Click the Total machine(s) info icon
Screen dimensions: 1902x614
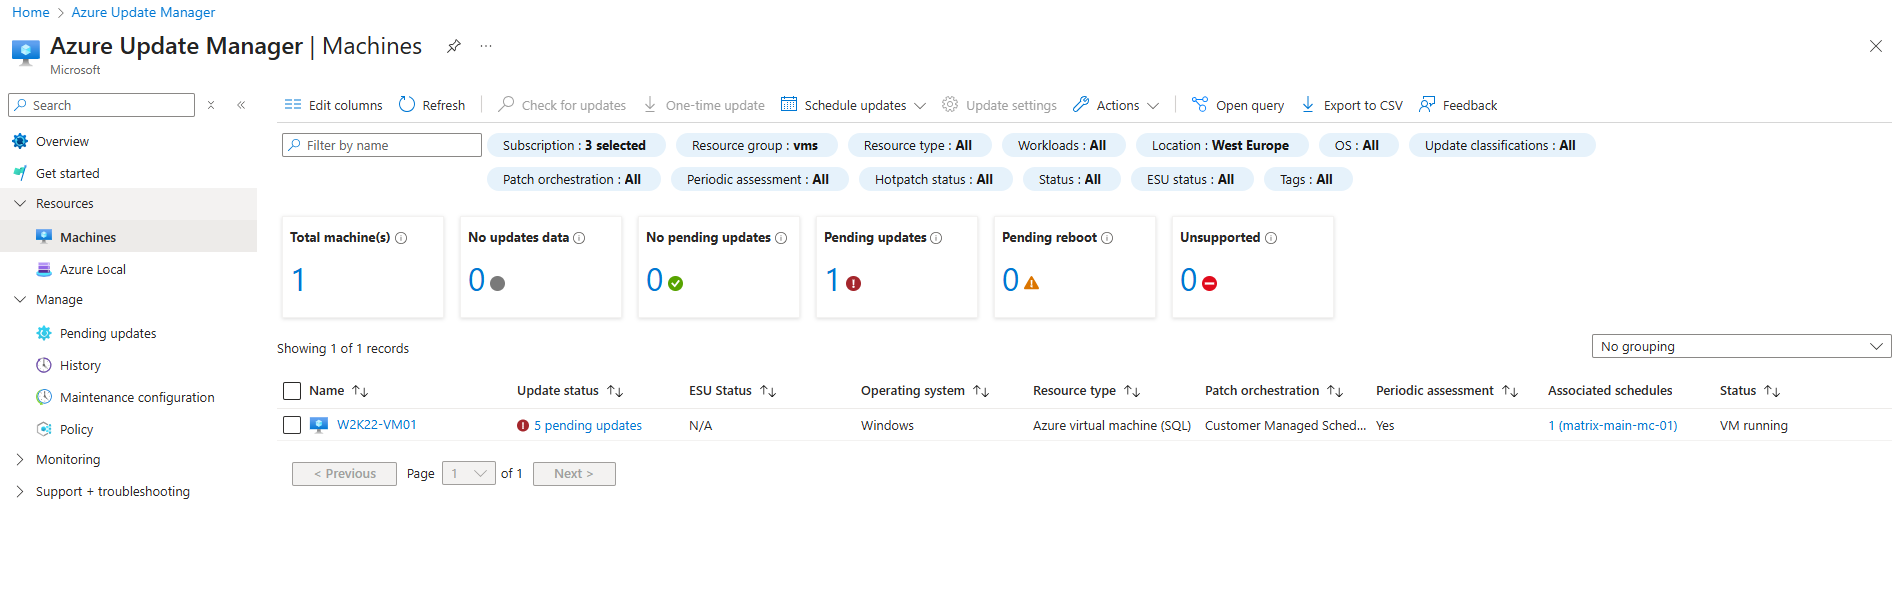tap(401, 238)
